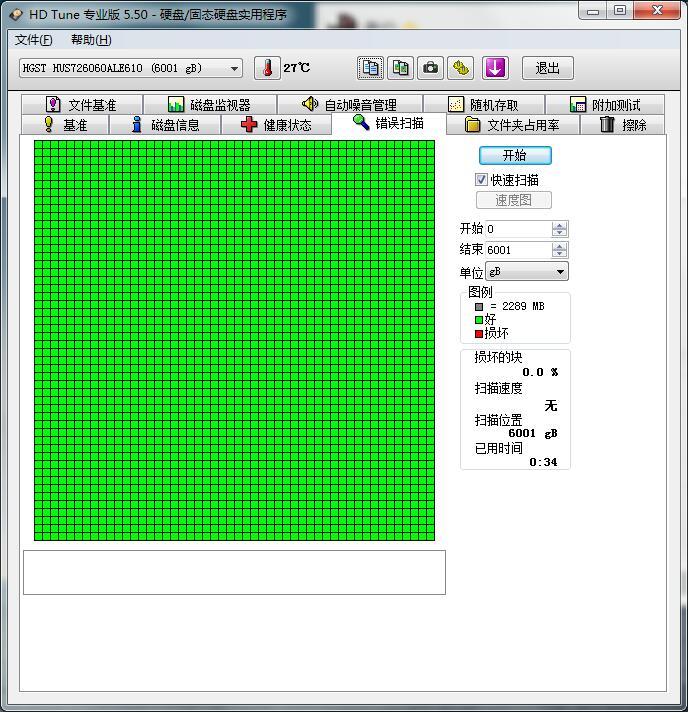Click the 无 scan speed value
Screen dimensions: 688x712
point(551,405)
